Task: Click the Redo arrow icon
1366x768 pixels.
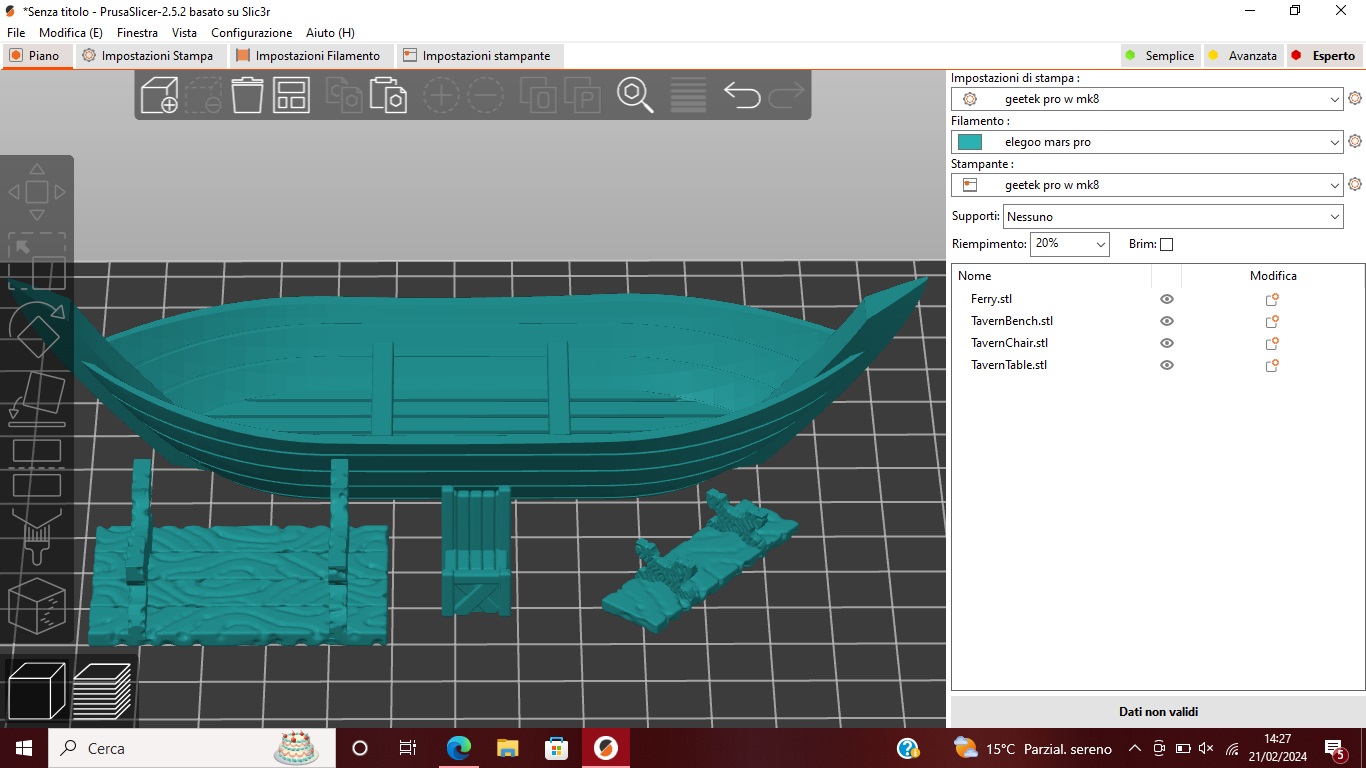Action: [786, 95]
